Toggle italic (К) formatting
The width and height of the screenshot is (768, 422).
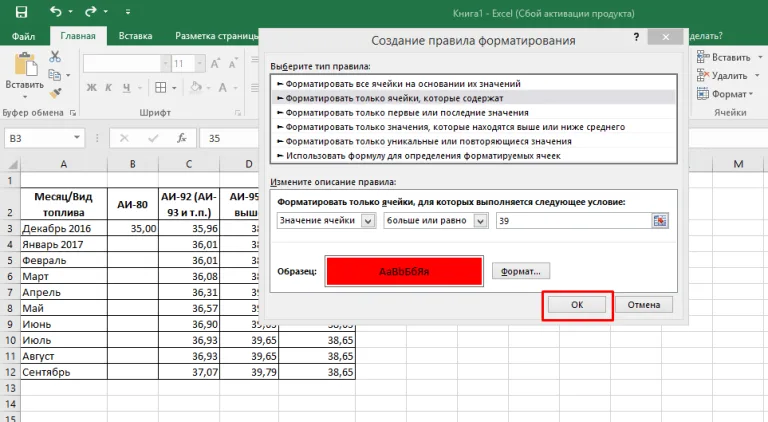coord(109,88)
